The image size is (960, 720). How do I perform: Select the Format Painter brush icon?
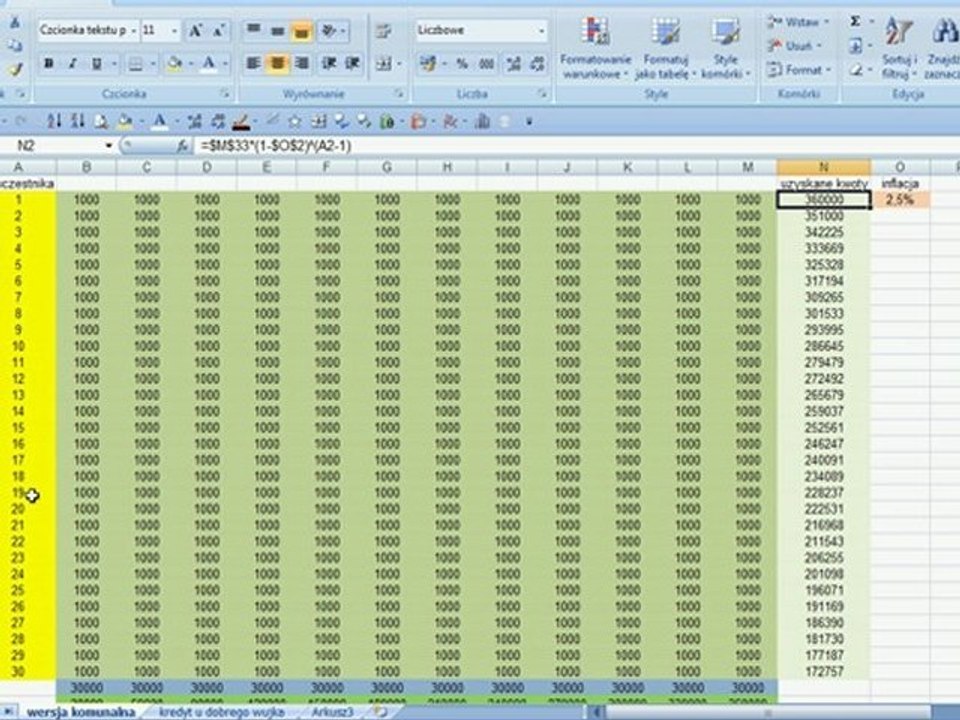pos(15,69)
